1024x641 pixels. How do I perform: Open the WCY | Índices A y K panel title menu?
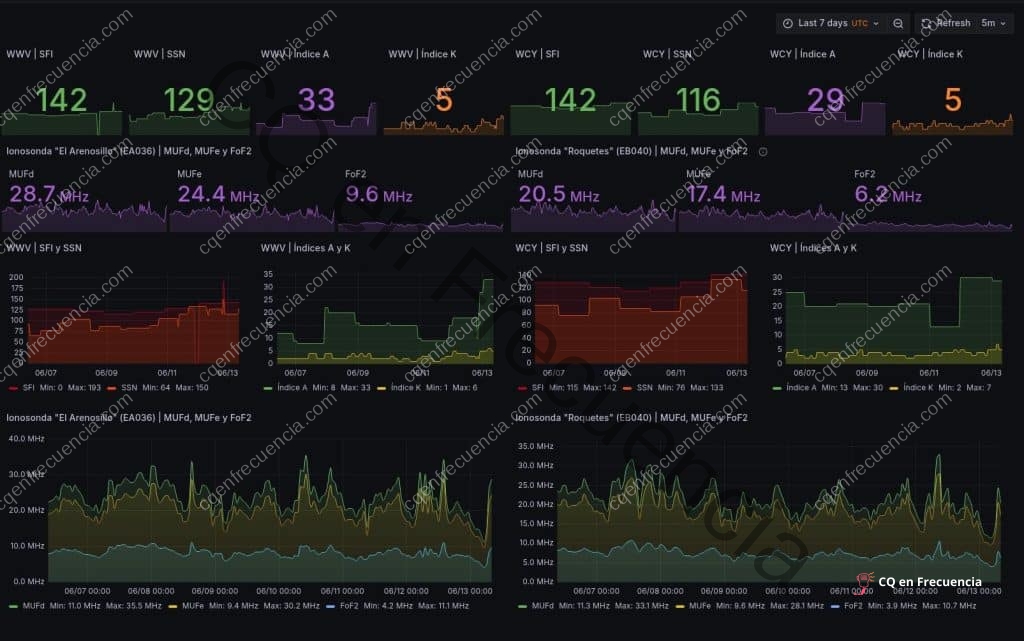coord(813,247)
